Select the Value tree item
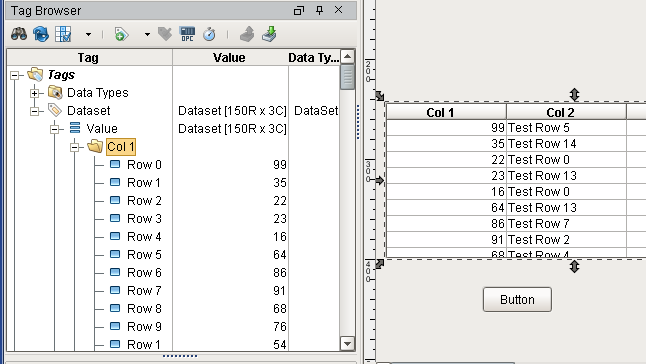Image resolution: width=646 pixels, height=364 pixels. pos(102,129)
